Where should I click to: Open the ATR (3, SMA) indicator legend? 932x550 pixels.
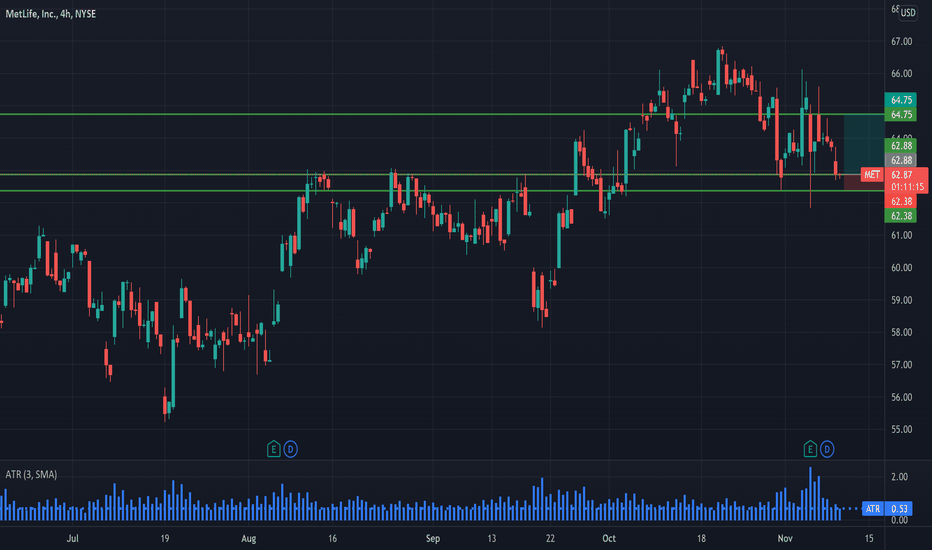(x=32, y=474)
